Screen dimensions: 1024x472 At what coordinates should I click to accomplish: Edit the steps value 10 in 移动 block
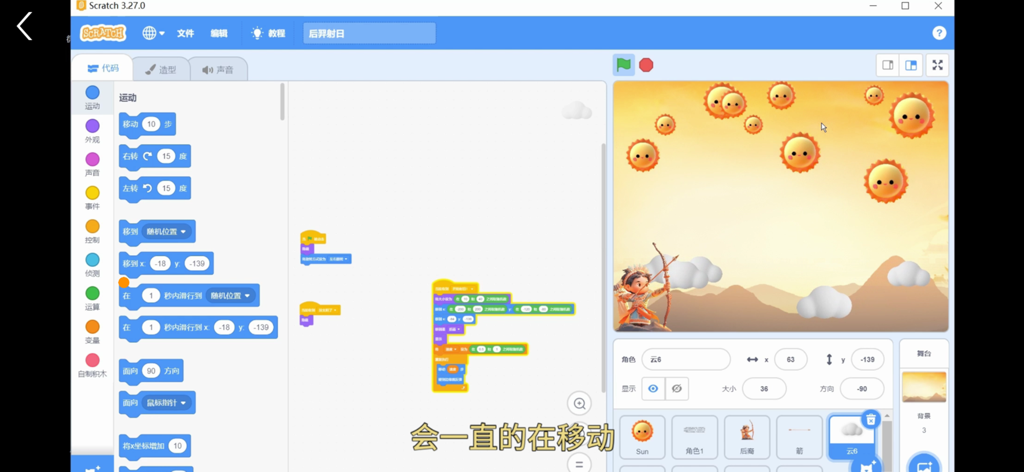click(151, 124)
